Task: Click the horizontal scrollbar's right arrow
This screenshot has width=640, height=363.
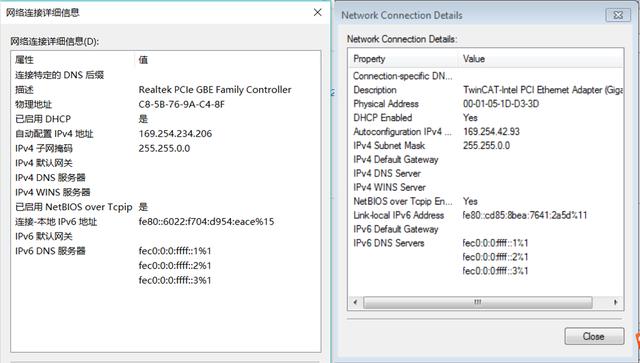Action: pos(616,303)
